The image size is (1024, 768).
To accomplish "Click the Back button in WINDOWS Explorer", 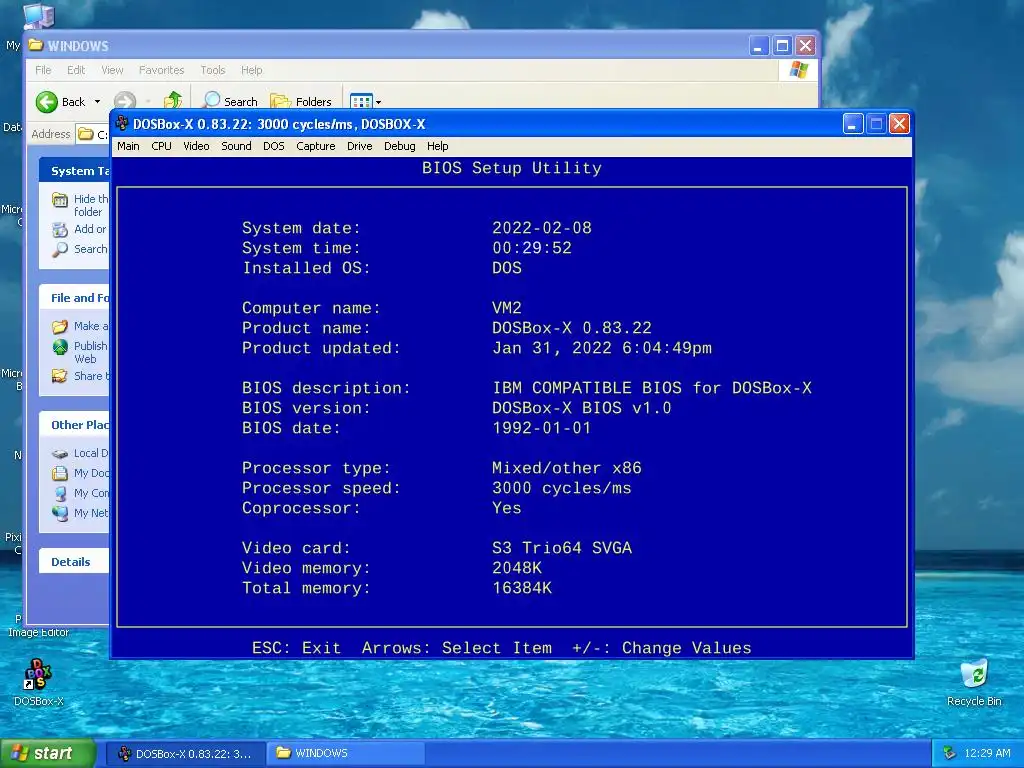I will [x=61, y=102].
